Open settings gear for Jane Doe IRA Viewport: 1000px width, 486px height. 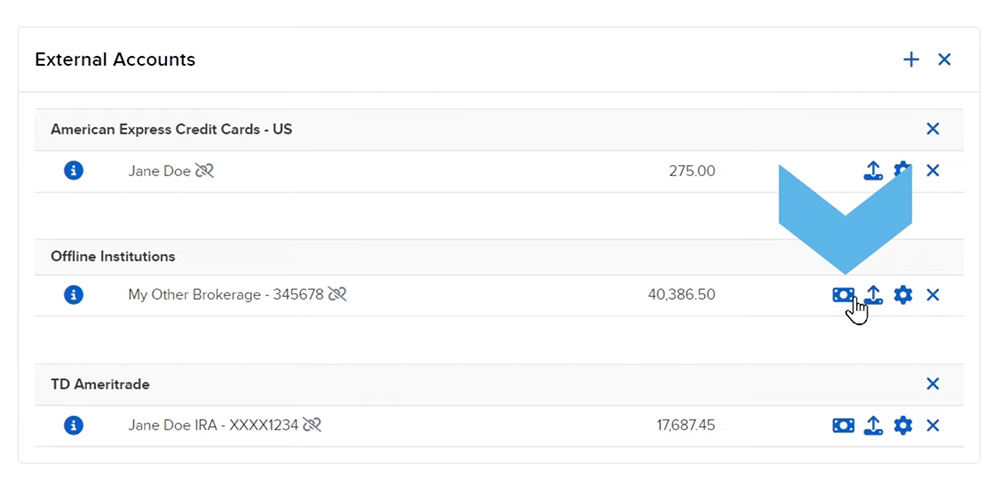coord(903,426)
